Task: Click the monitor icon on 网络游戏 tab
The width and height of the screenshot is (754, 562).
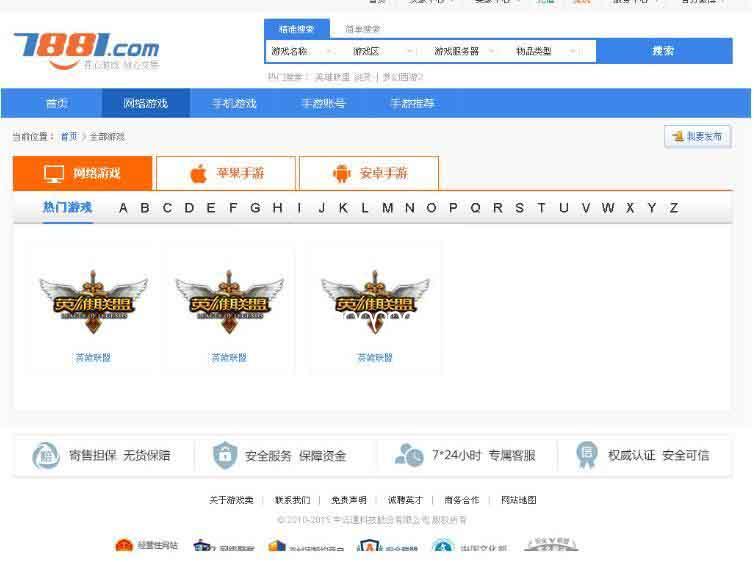Action: [54, 174]
